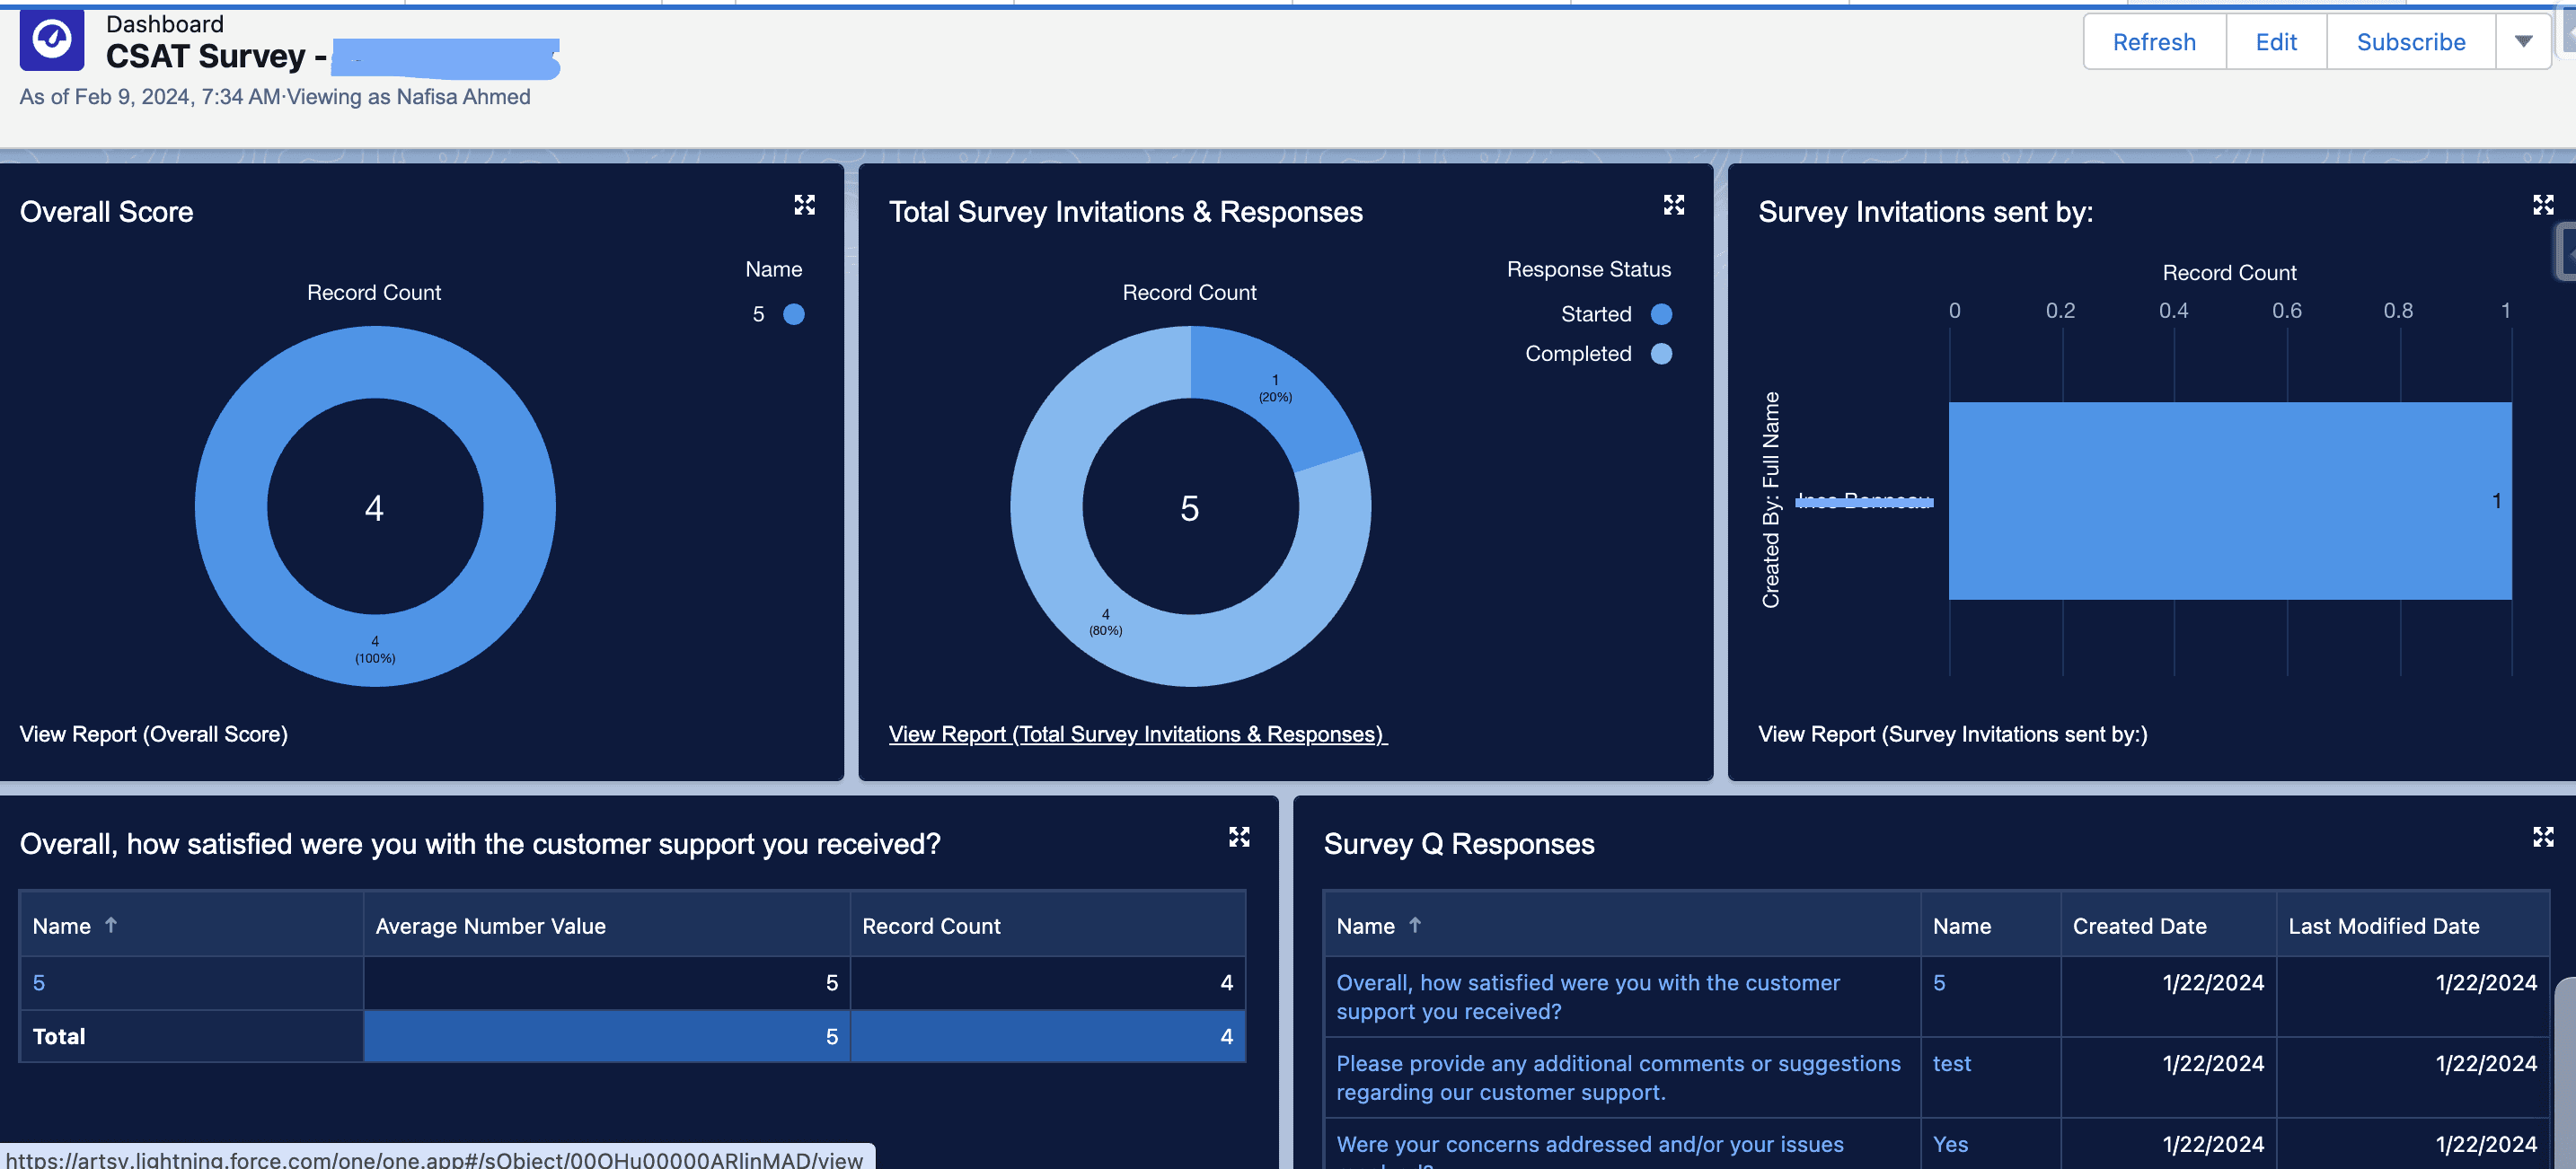2576x1169 pixels.
Task: Click the Dashboard gauge app icon
Action: point(52,41)
